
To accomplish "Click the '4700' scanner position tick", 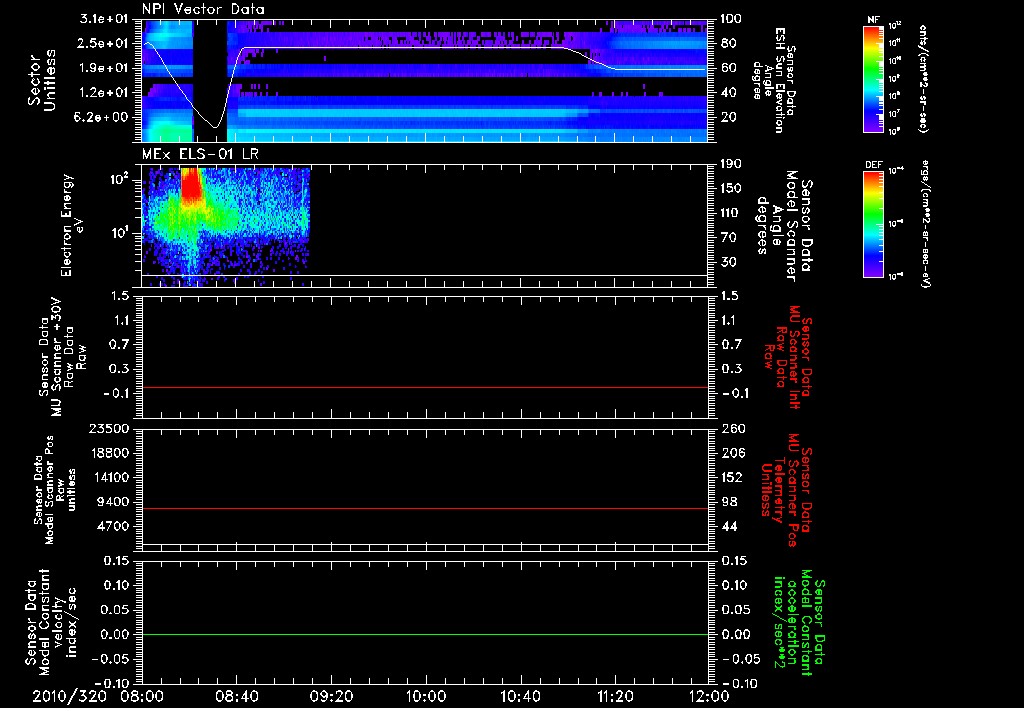I will click(x=113, y=526).
